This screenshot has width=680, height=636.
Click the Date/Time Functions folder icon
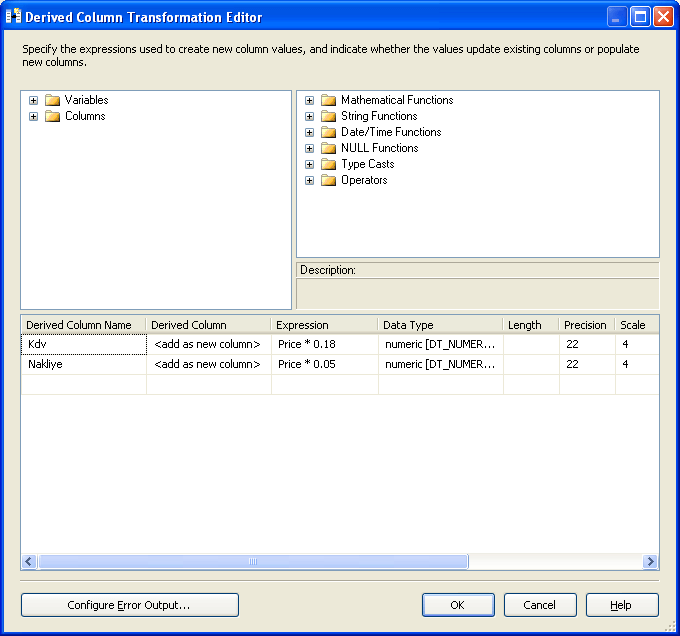[328, 133]
